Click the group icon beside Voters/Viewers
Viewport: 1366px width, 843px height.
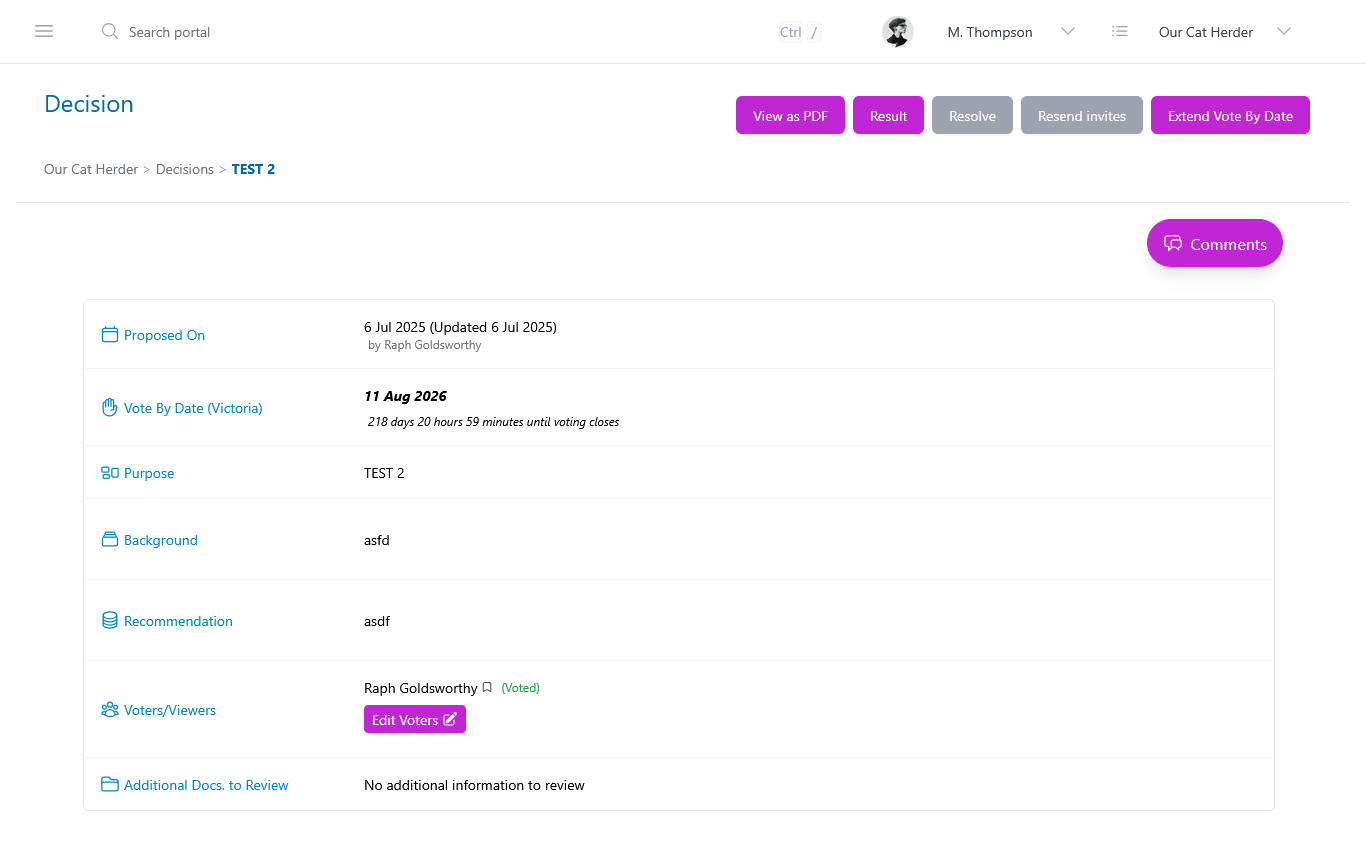(110, 709)
